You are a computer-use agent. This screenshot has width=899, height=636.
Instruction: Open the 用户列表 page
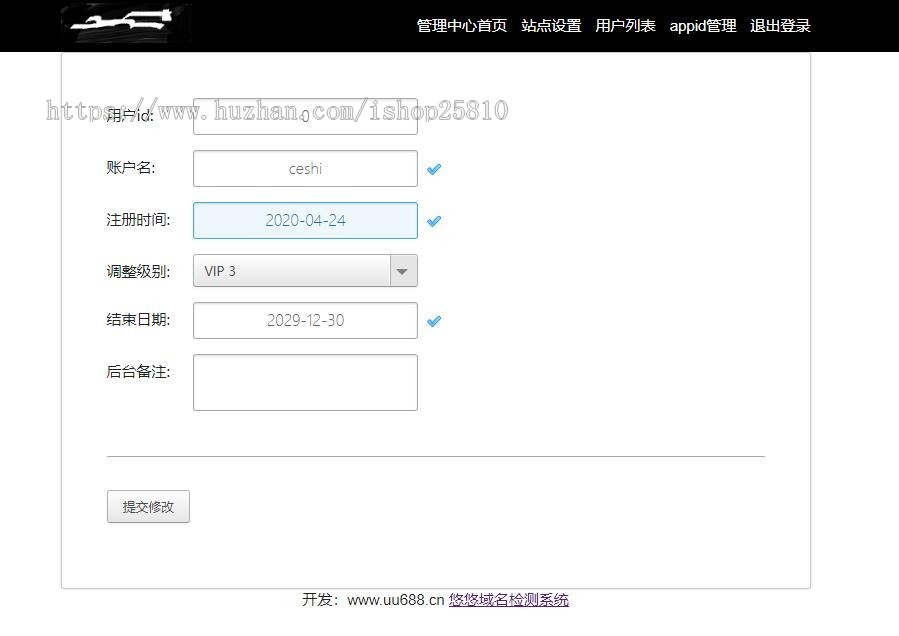click(625, 26)
